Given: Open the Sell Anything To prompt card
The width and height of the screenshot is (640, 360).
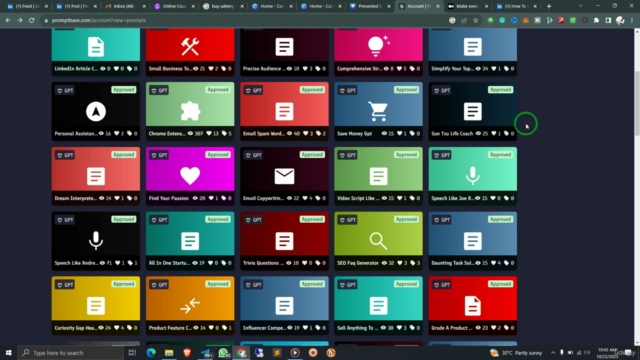Looking at the screenshot, I should tap(378, 305).
